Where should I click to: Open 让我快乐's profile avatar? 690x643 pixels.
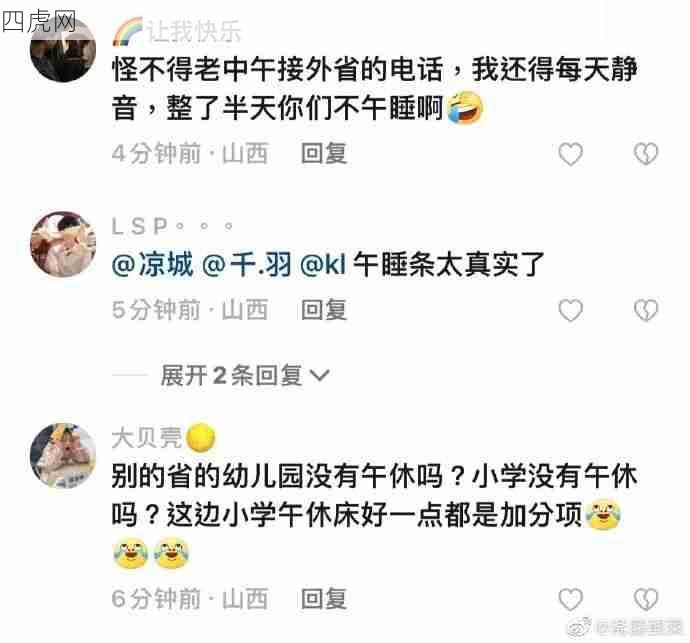[63, 49]
